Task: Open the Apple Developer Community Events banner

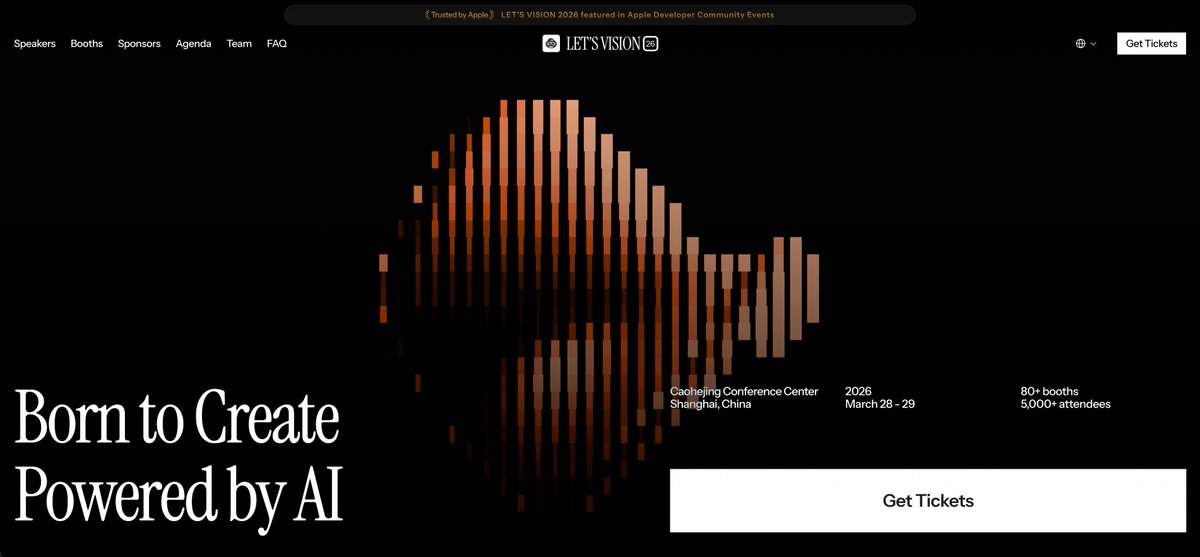Action: click(600, 15)
